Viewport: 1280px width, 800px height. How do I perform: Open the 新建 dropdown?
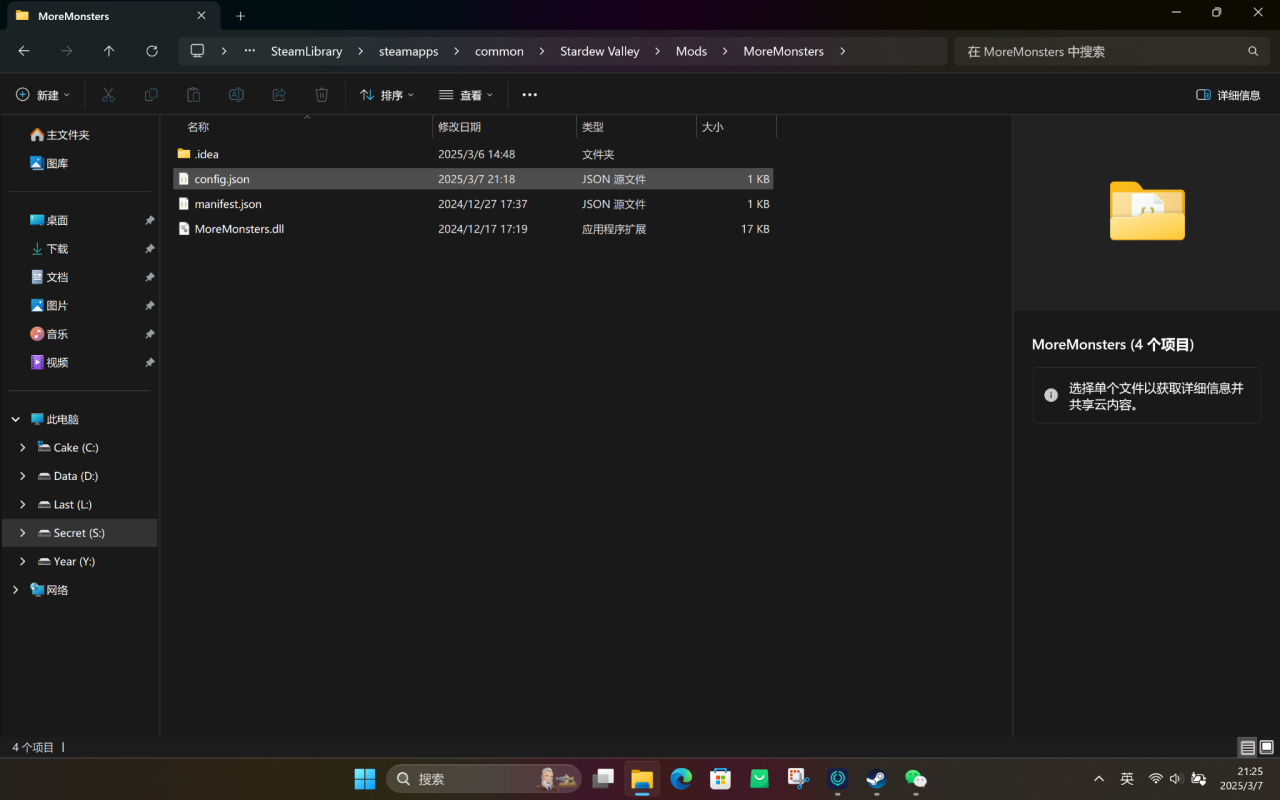pyautogui.click(x=43, y=95)
